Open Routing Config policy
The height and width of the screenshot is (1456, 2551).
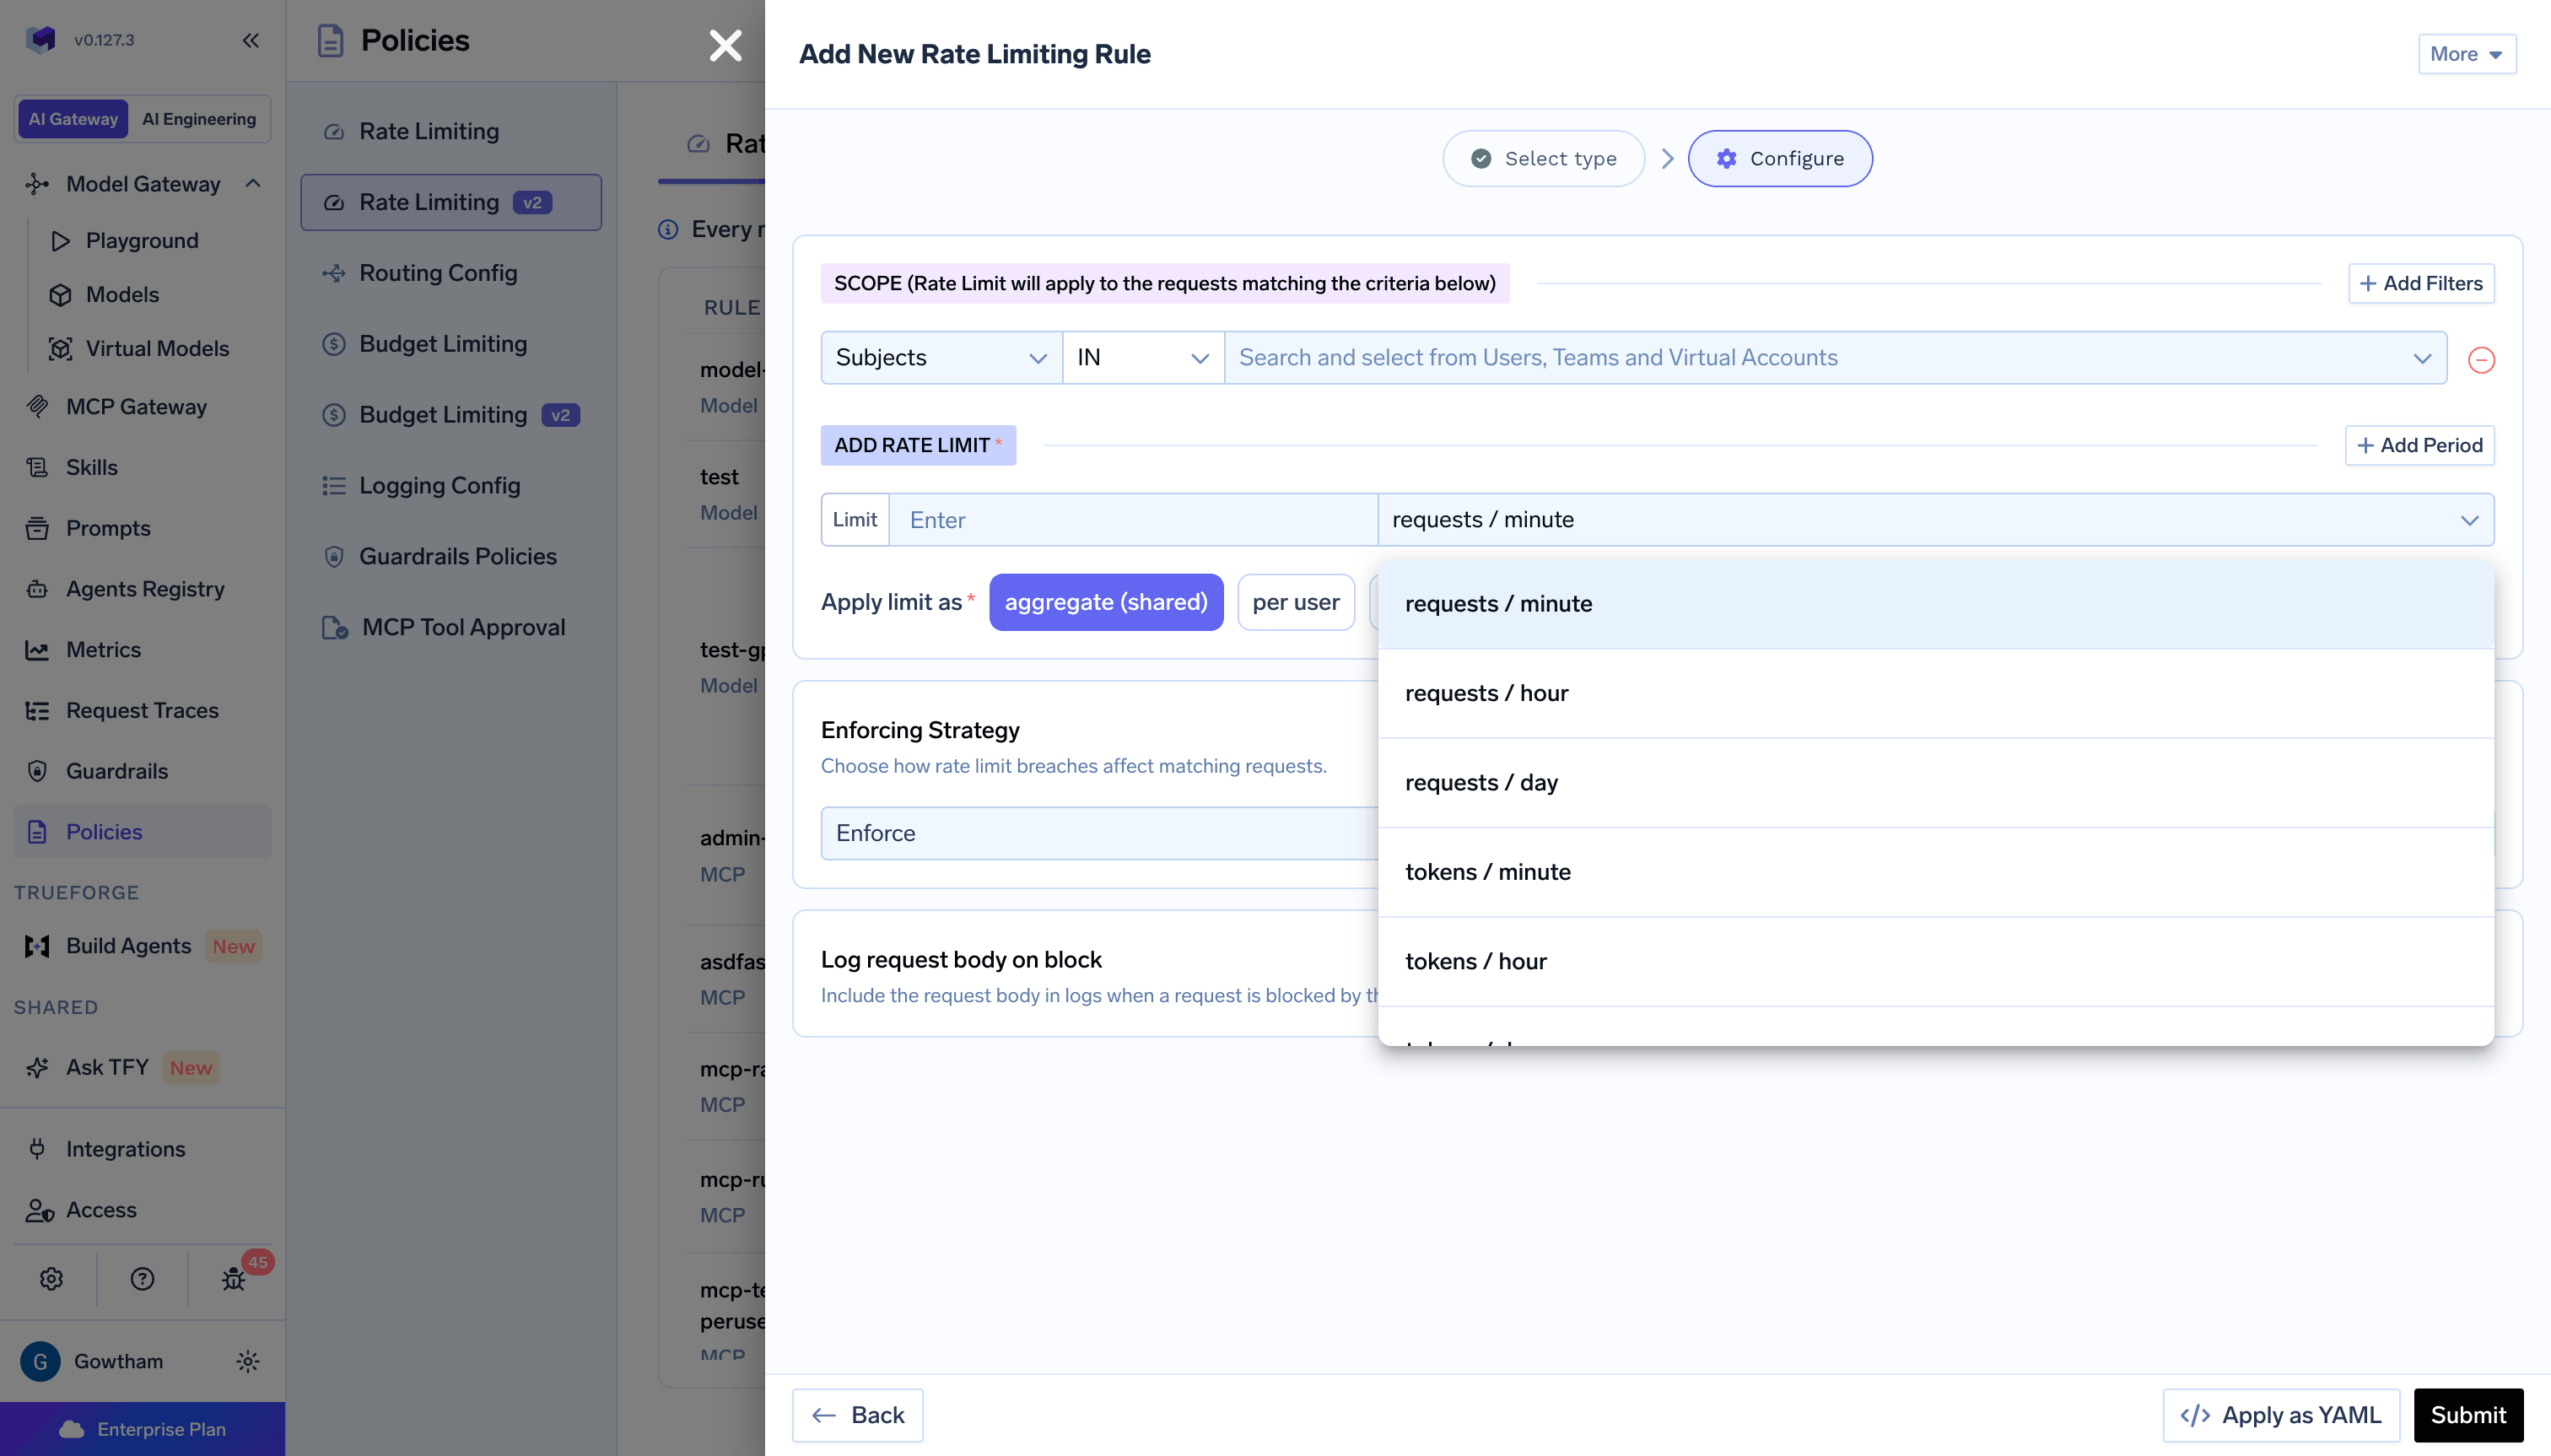point(438,273)
